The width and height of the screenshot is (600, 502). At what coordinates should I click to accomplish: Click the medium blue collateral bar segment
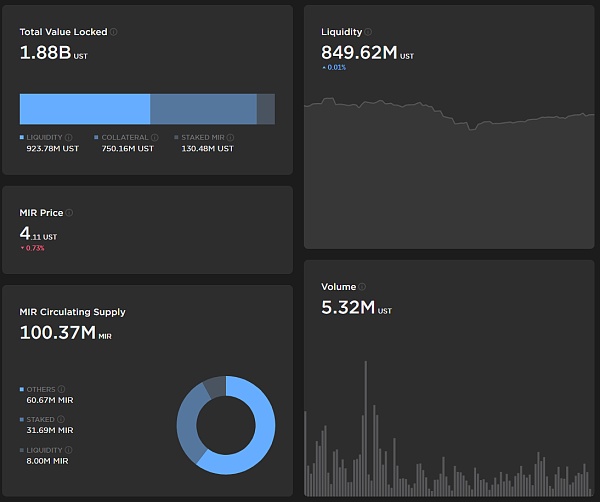[x=203, y=109]
